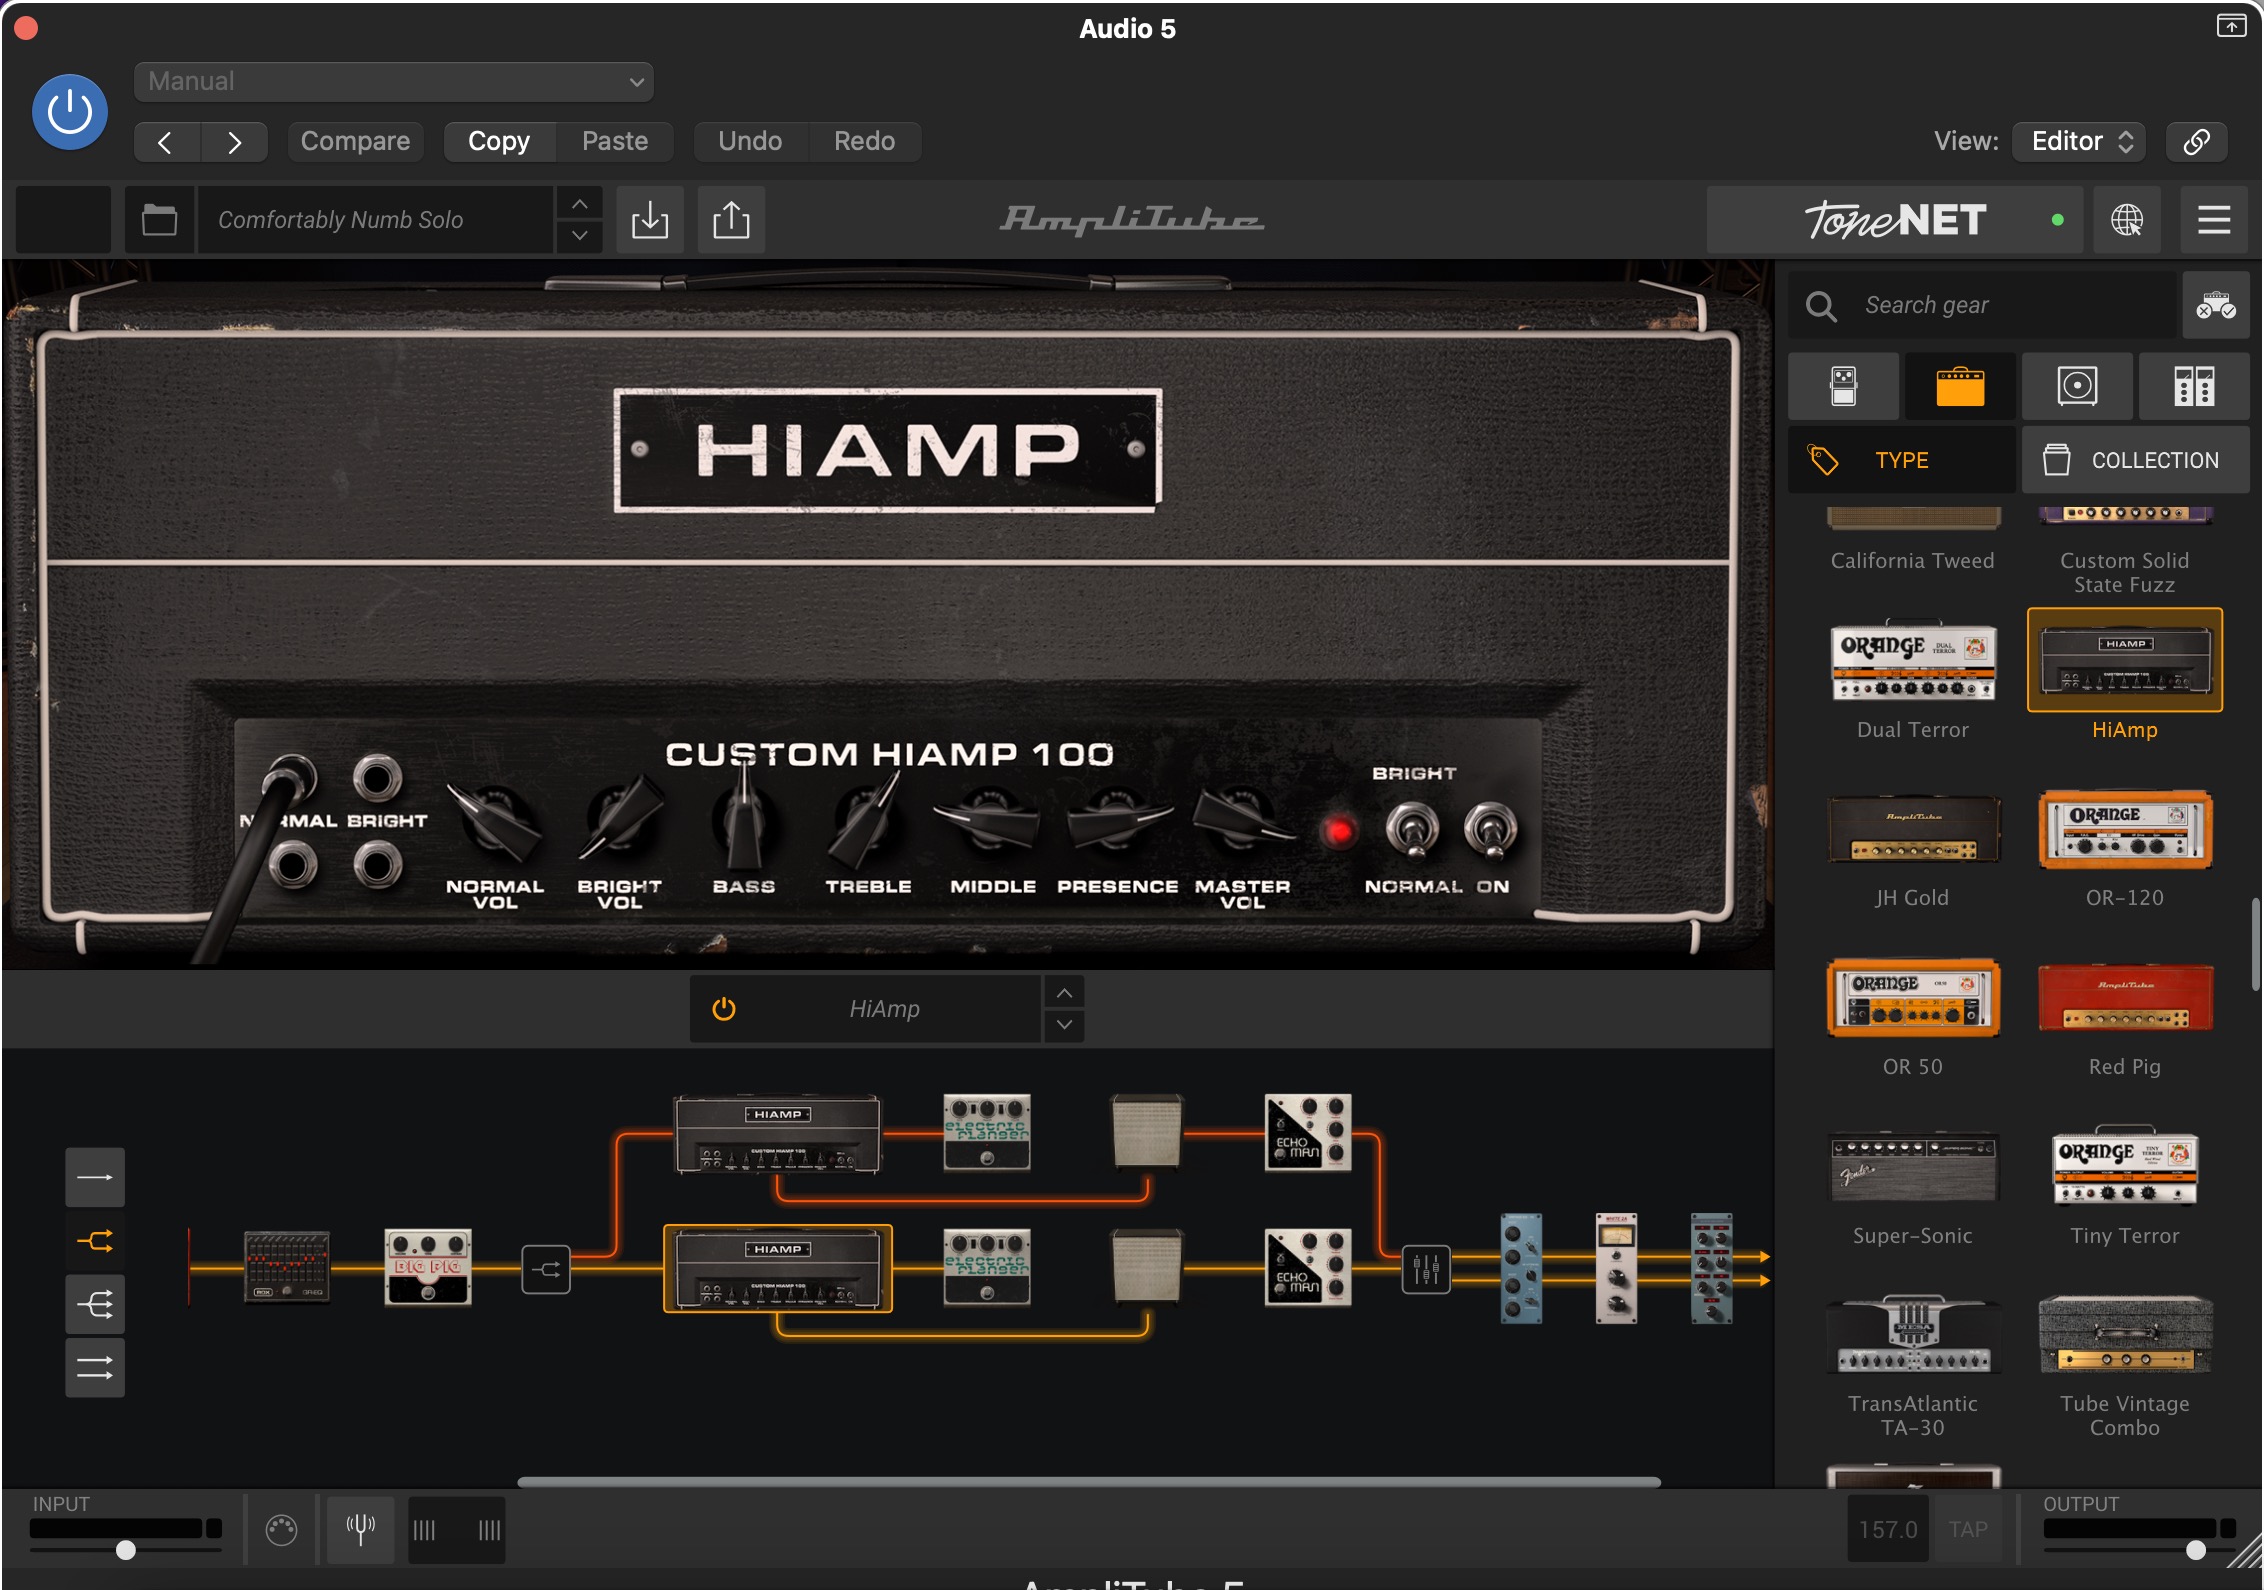Toggle the HiAmp module power button
2264x1590 pixels.
click(x=724, y=1009)
